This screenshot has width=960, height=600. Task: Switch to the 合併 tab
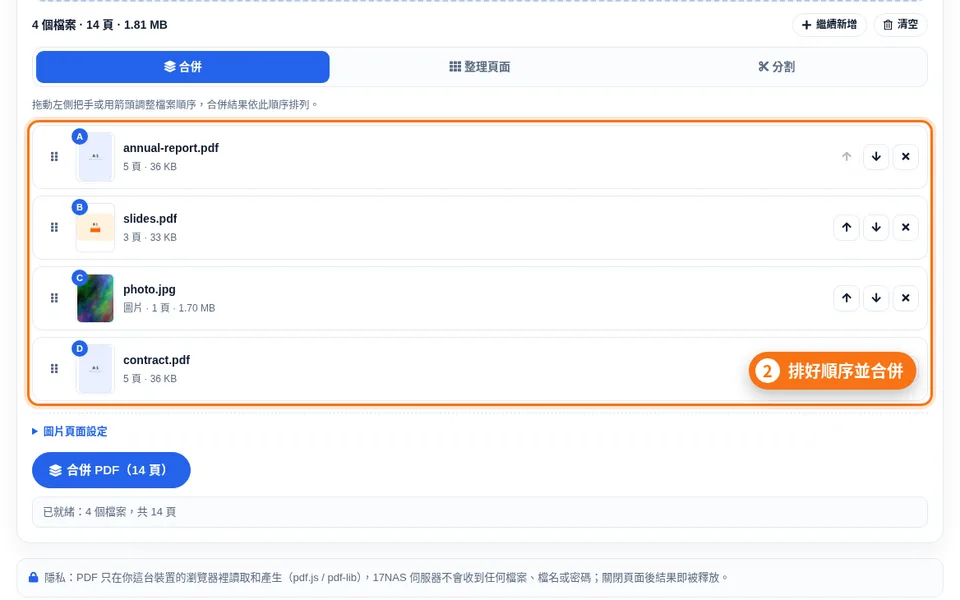tap(182, 67)
